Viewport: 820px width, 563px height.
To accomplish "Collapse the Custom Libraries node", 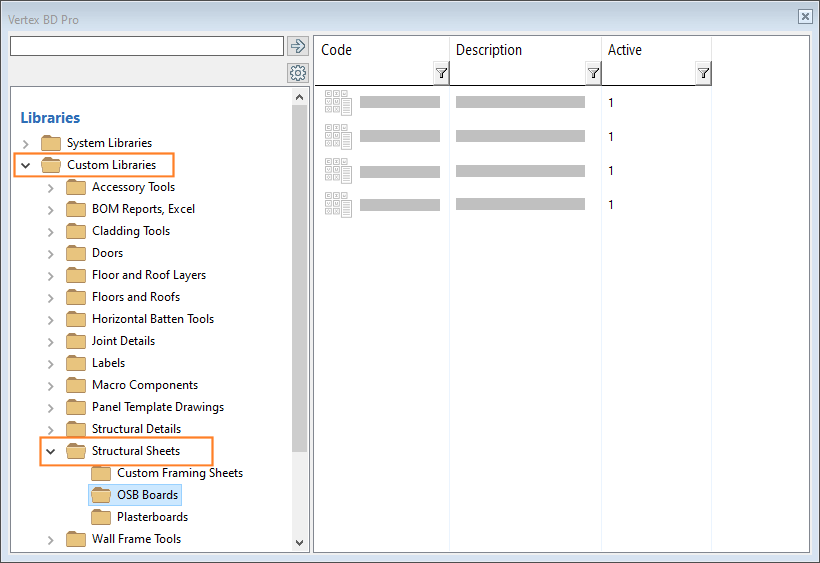I will click(x=26, y=166).
